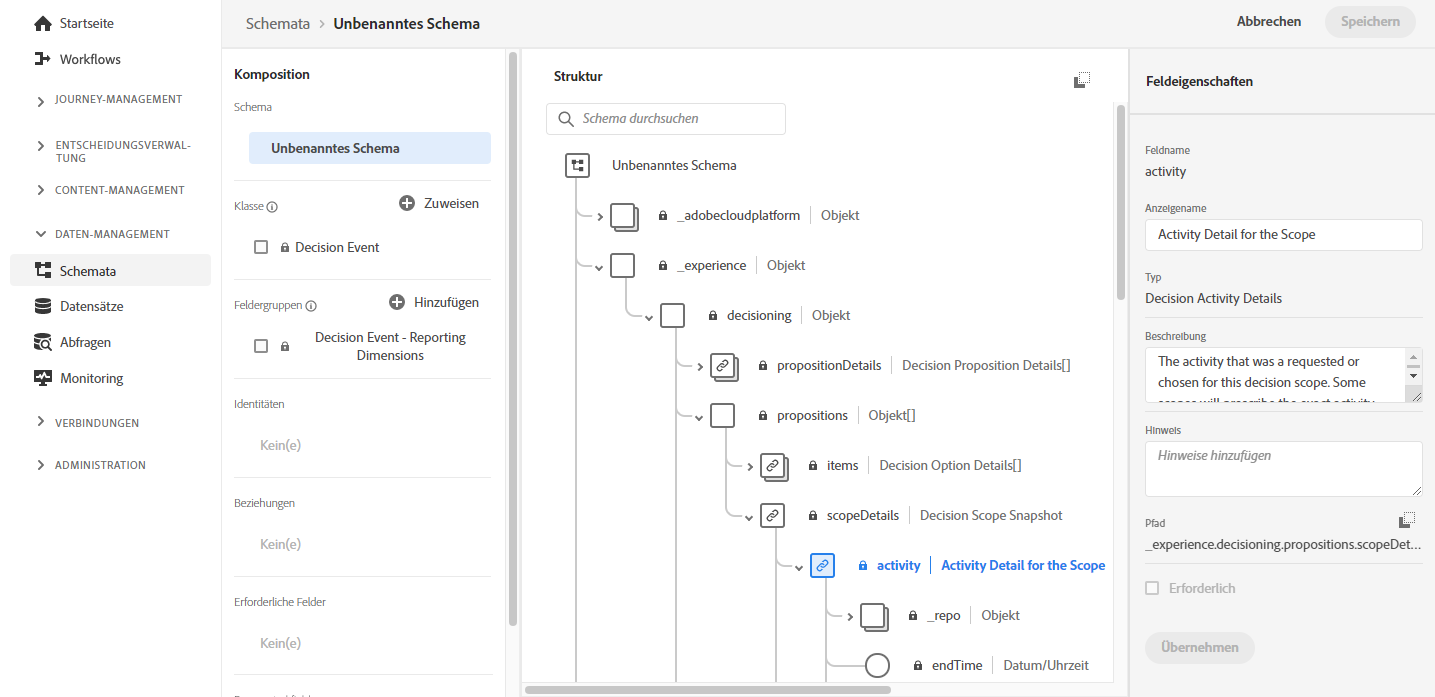Screen dimensions: 1435x697
Task: Expand the Administration menu section
Action: (x=40, y=465)
